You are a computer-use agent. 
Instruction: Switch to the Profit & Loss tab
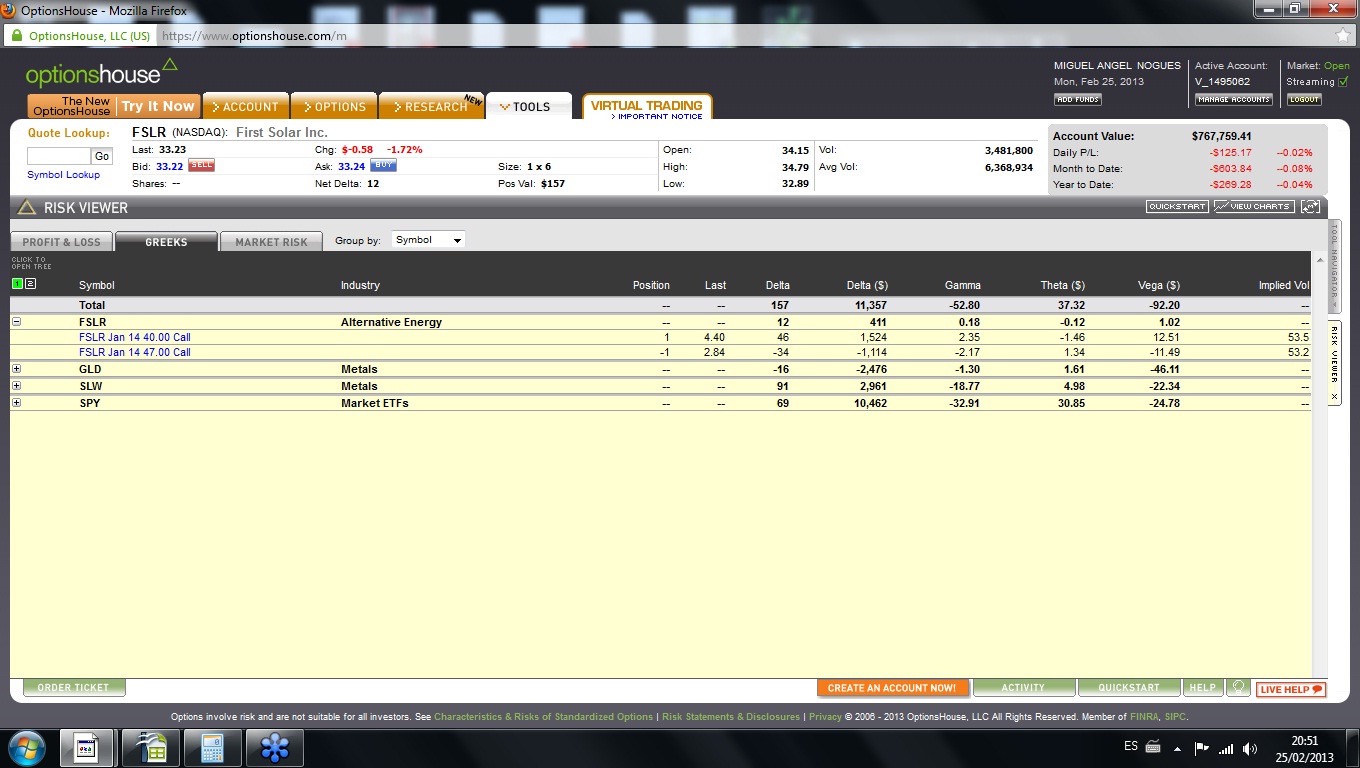click(62, 242)
